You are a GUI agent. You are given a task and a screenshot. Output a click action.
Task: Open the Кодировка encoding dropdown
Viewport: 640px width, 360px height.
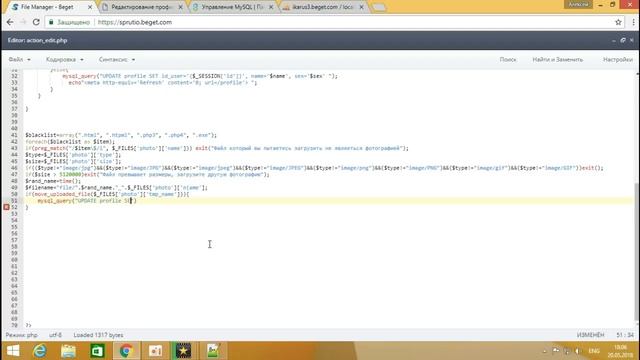coord(64,60)
